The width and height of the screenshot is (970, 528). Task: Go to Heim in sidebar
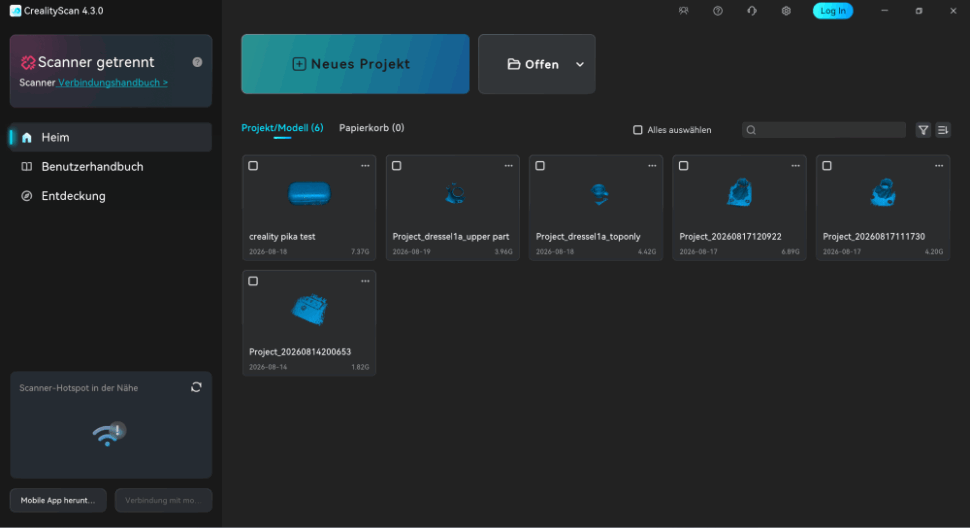111,137
